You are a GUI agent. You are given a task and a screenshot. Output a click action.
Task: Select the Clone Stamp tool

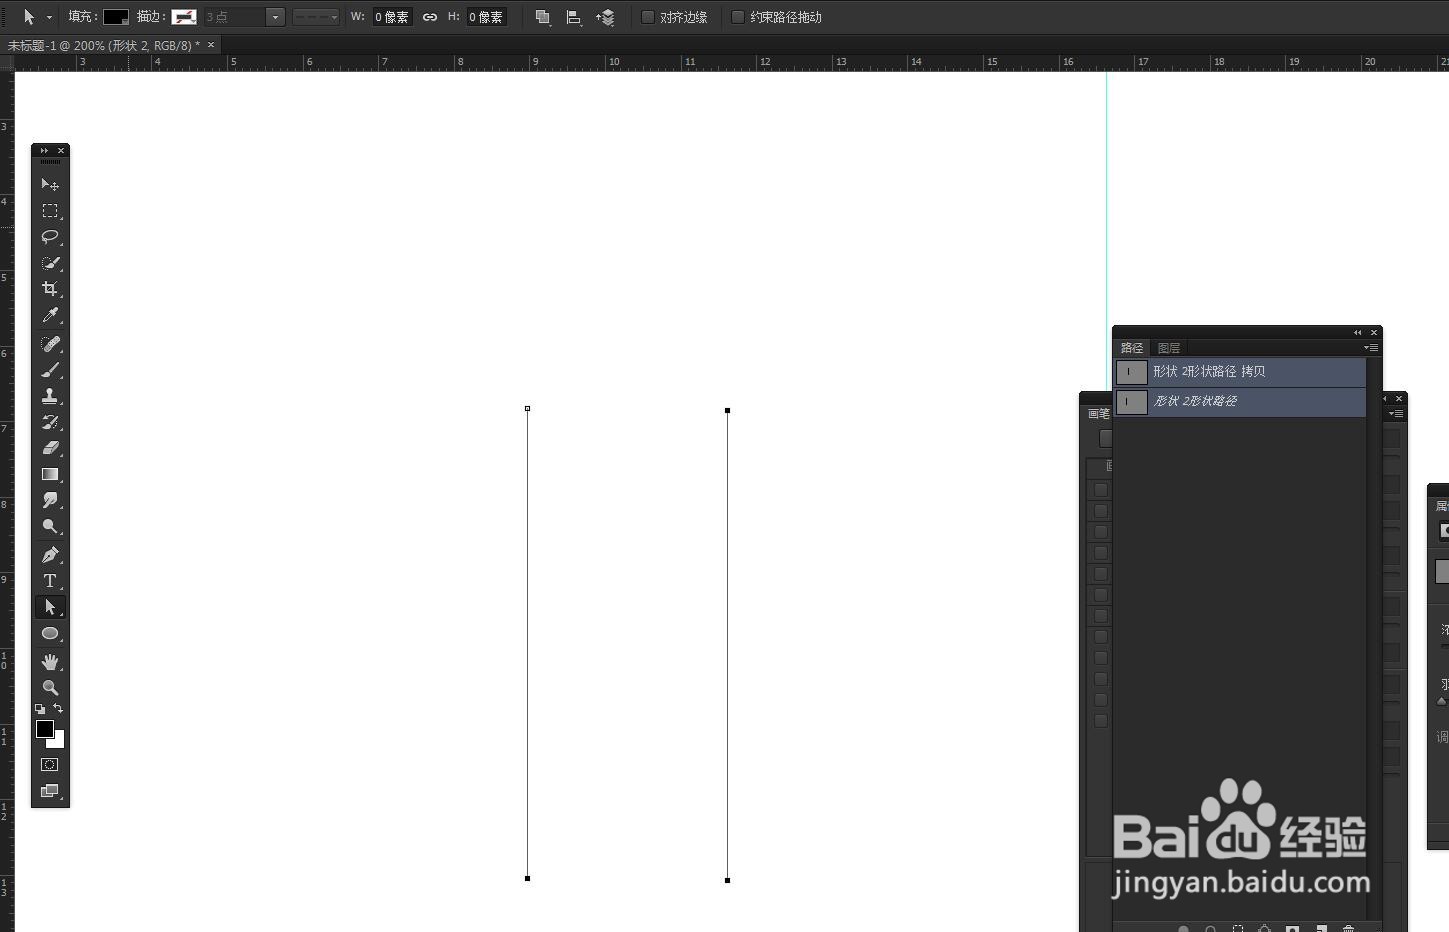(x=50, y=396)
